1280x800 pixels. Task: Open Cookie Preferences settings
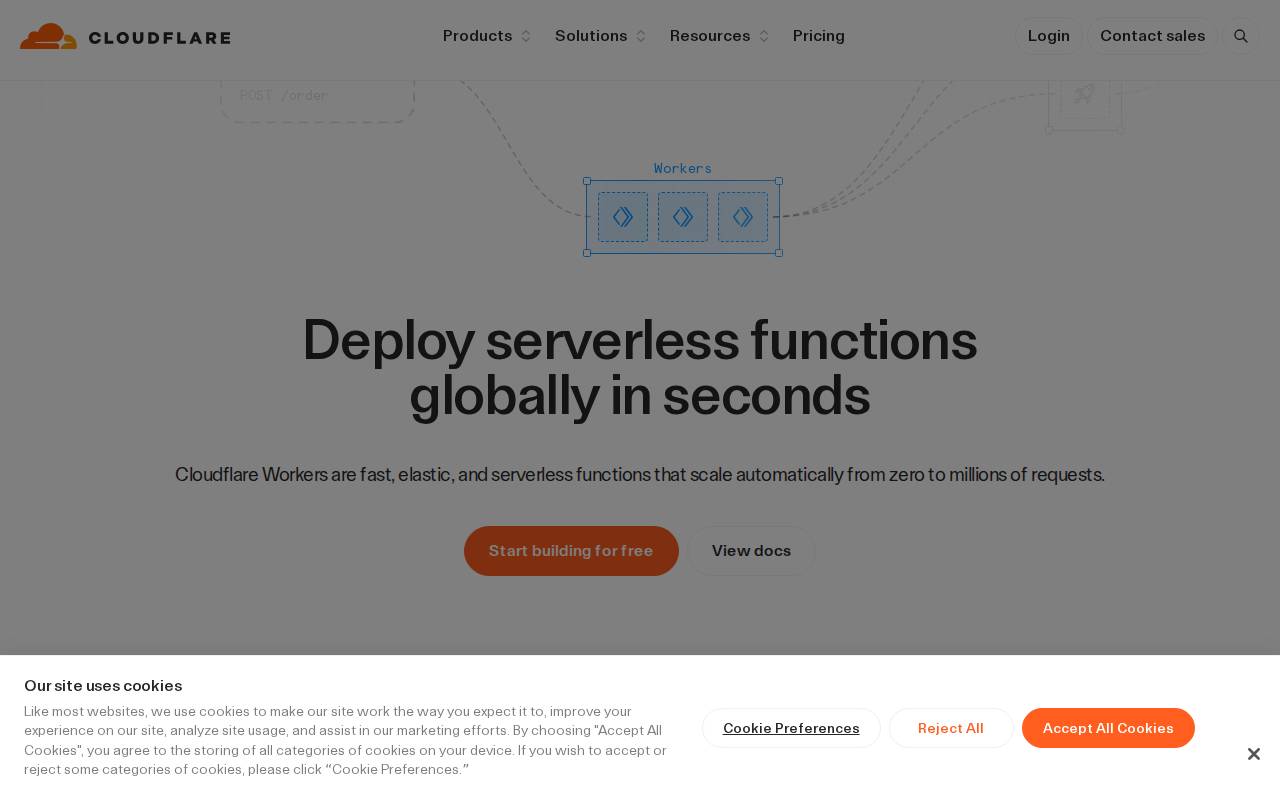(x=791, y=728)
